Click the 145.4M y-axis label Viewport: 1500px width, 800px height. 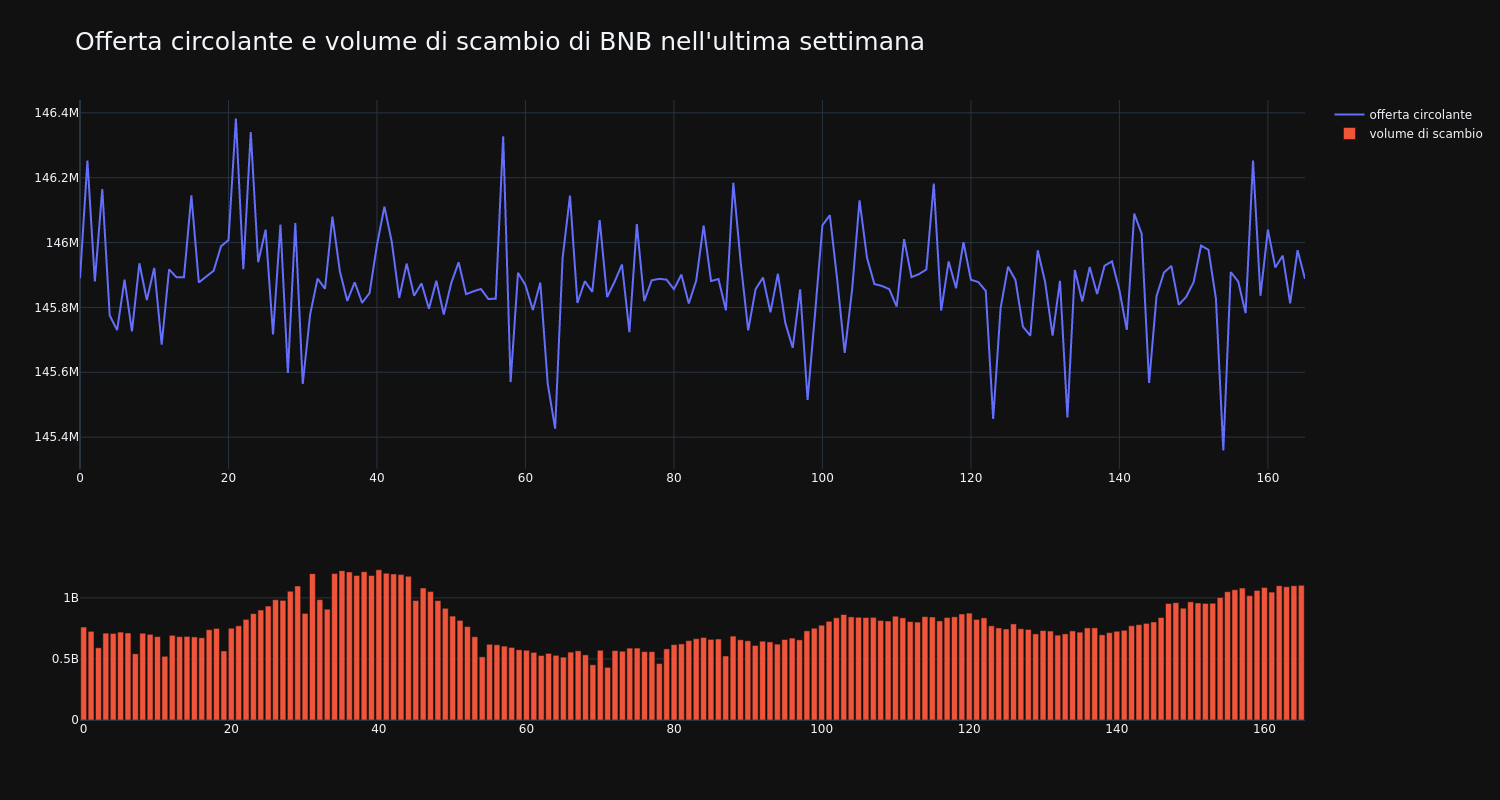point(56,437)
